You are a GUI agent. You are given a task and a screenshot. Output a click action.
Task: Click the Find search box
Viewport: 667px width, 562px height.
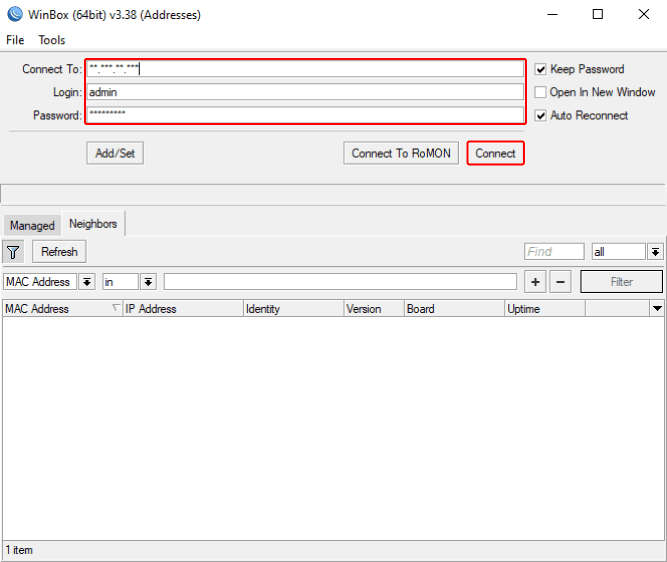pyautogui.click(x=554, y=252)
